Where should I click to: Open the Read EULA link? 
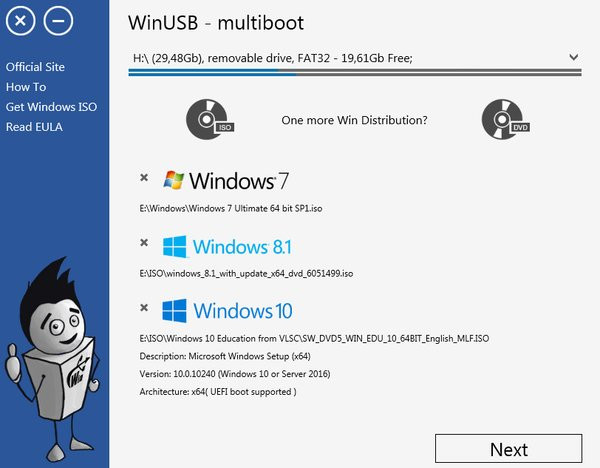click(34, 127)
